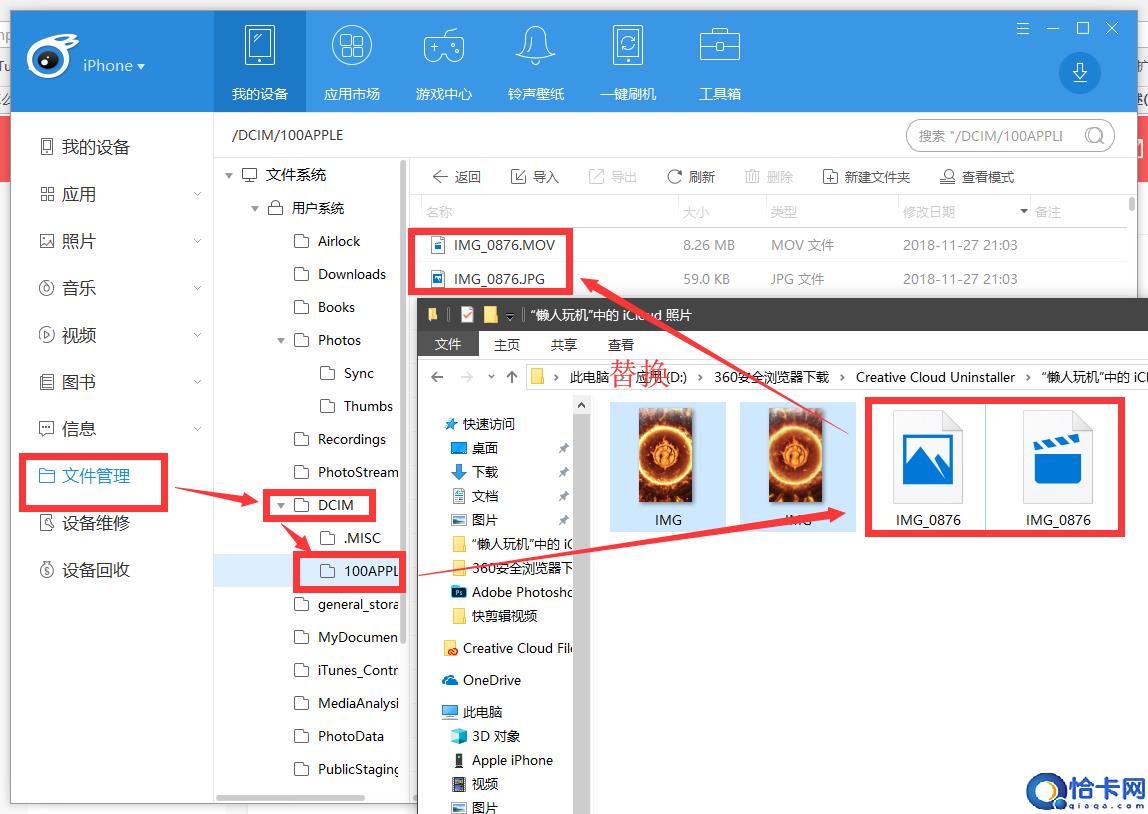Open the iPhone device dropdown

click(113, 66)
